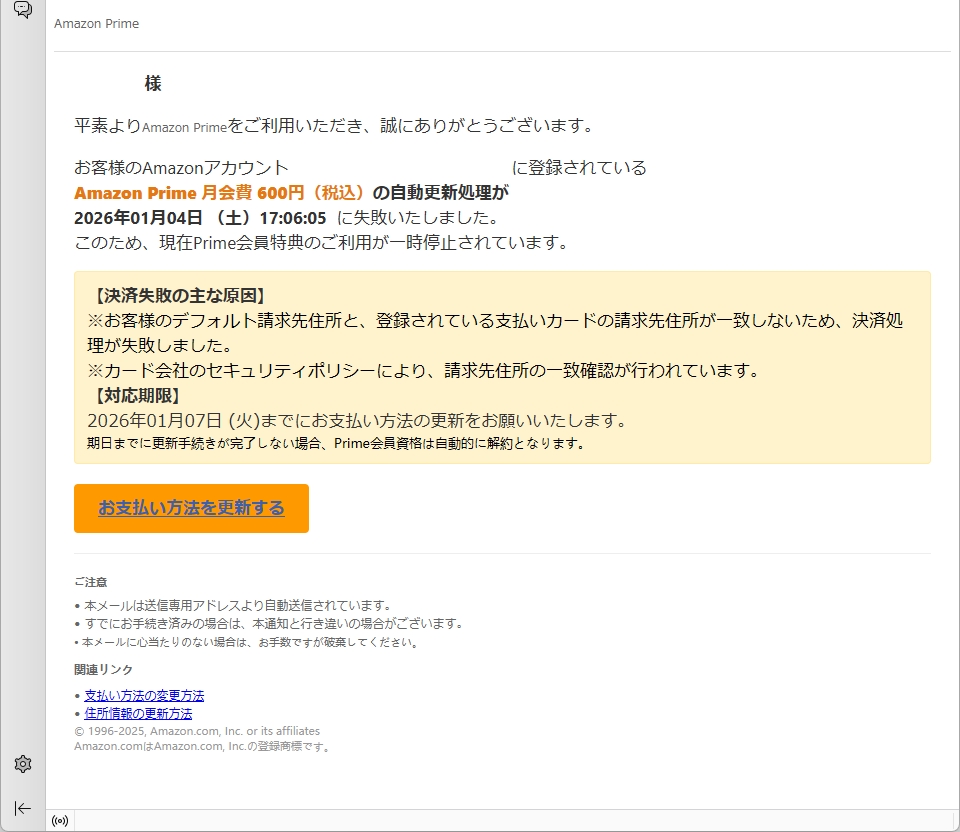Image resolution: width=960 pixels, height=832 pixels.
Task: Click the 2026年01月07日 deadline sentence
Action: 356,420
